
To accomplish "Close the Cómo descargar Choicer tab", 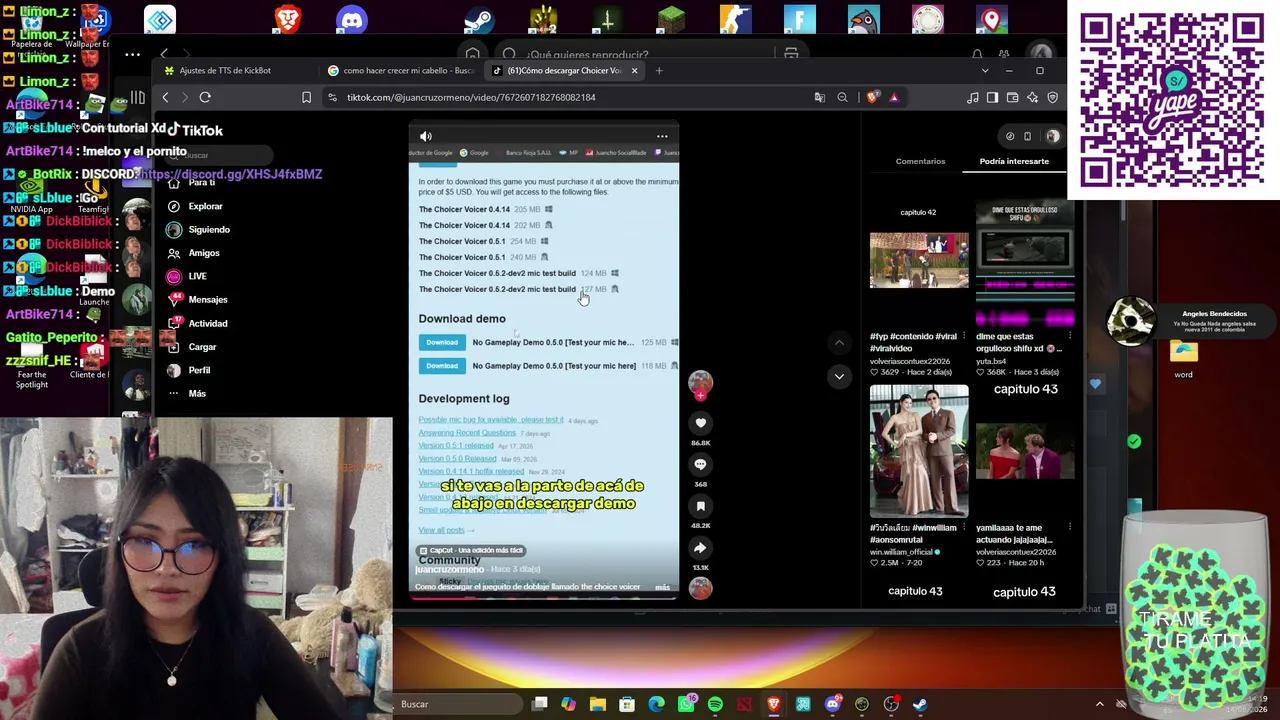I will [634, 70].
